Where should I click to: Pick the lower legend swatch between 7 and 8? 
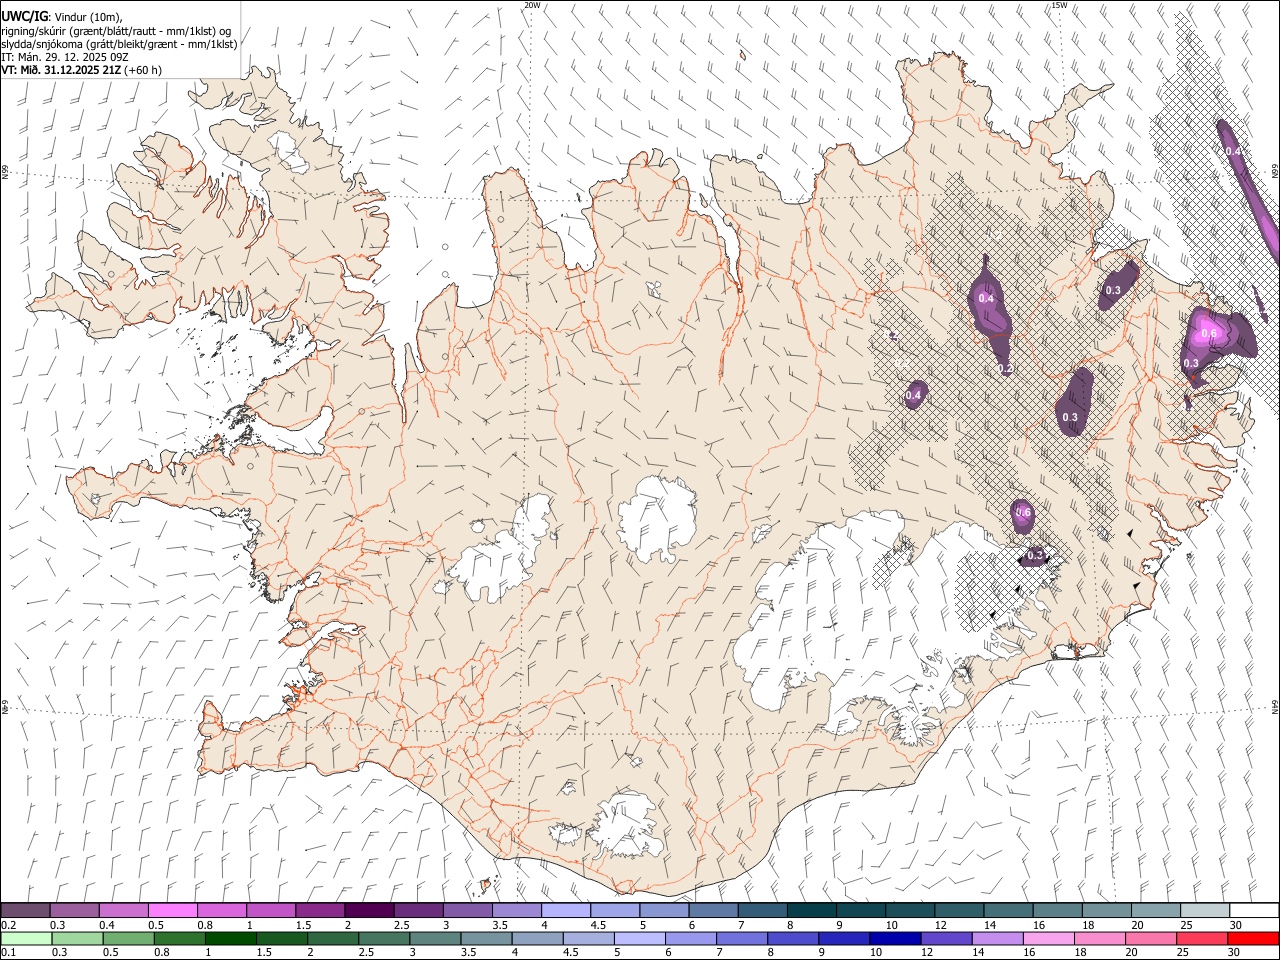(741, 938)
